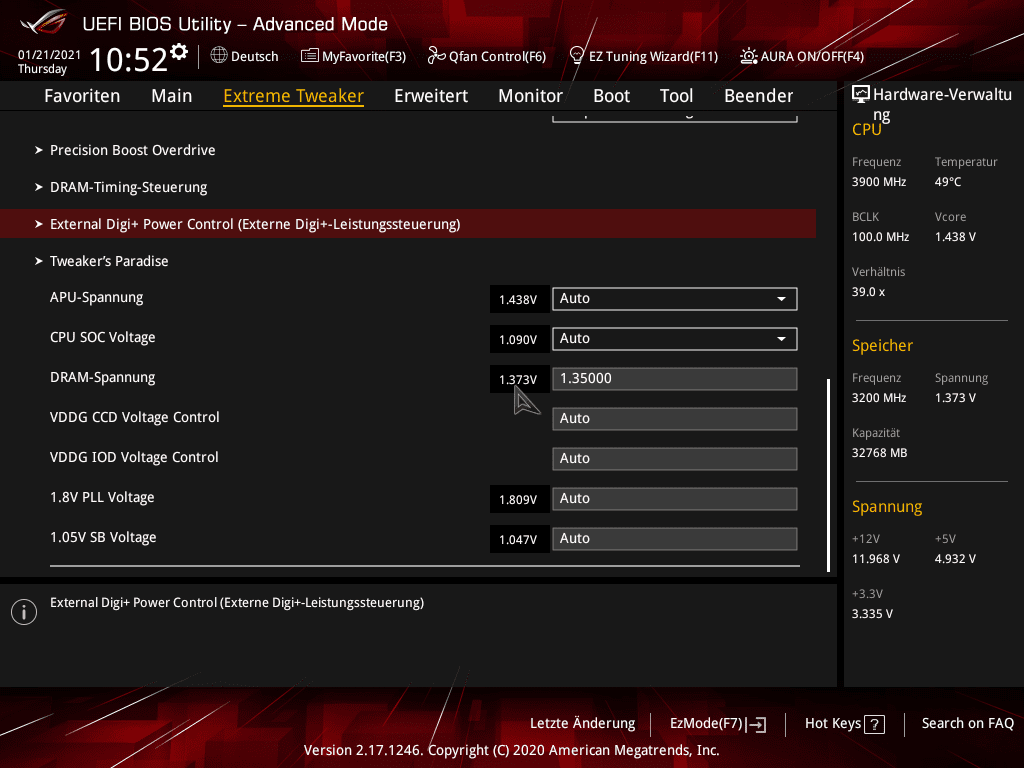Click the ROG logo icon
1024x768 pixels.
click(x=43, y=22)
